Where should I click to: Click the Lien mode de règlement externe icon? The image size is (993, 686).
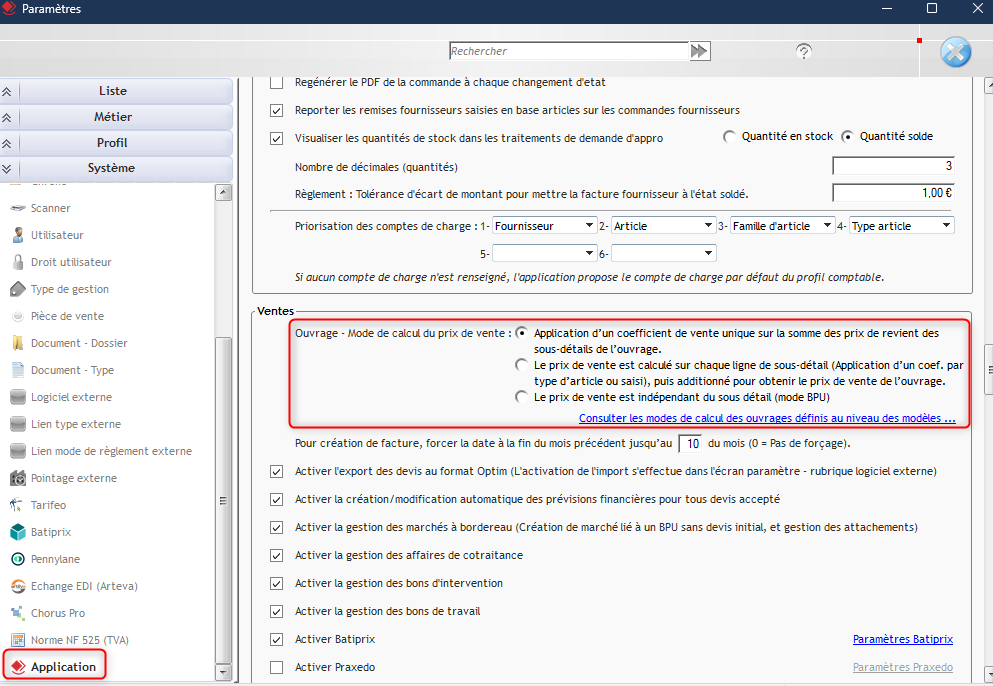(x=18, y=451)
